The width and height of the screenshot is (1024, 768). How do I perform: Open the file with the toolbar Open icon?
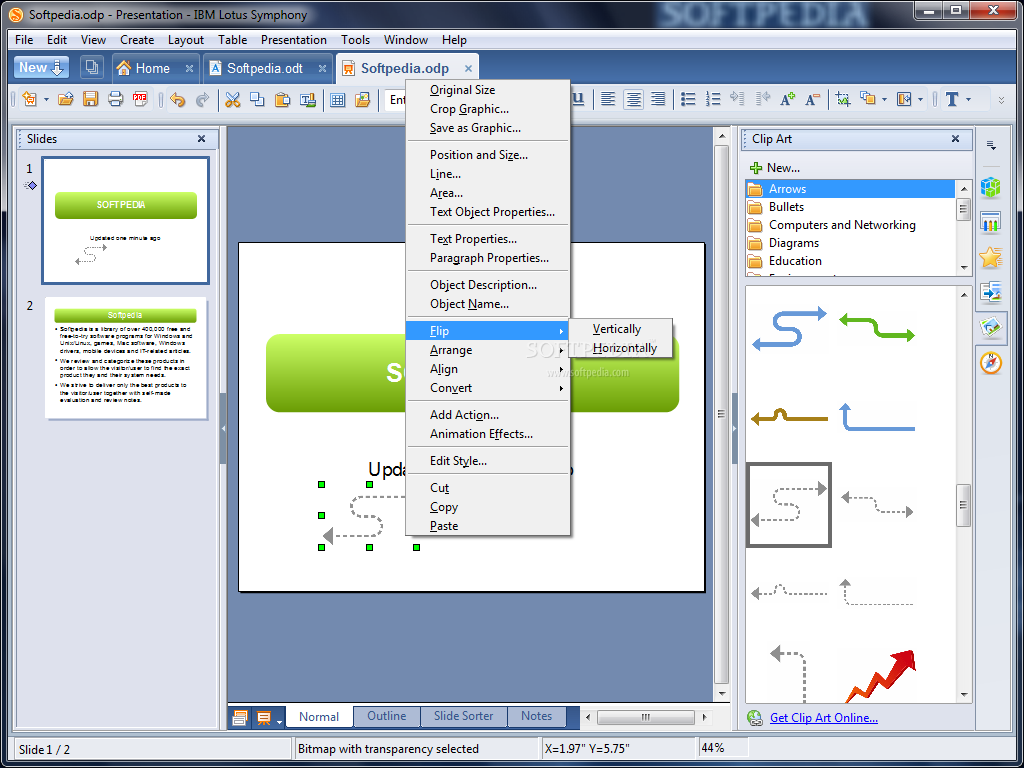coord(65,99)
